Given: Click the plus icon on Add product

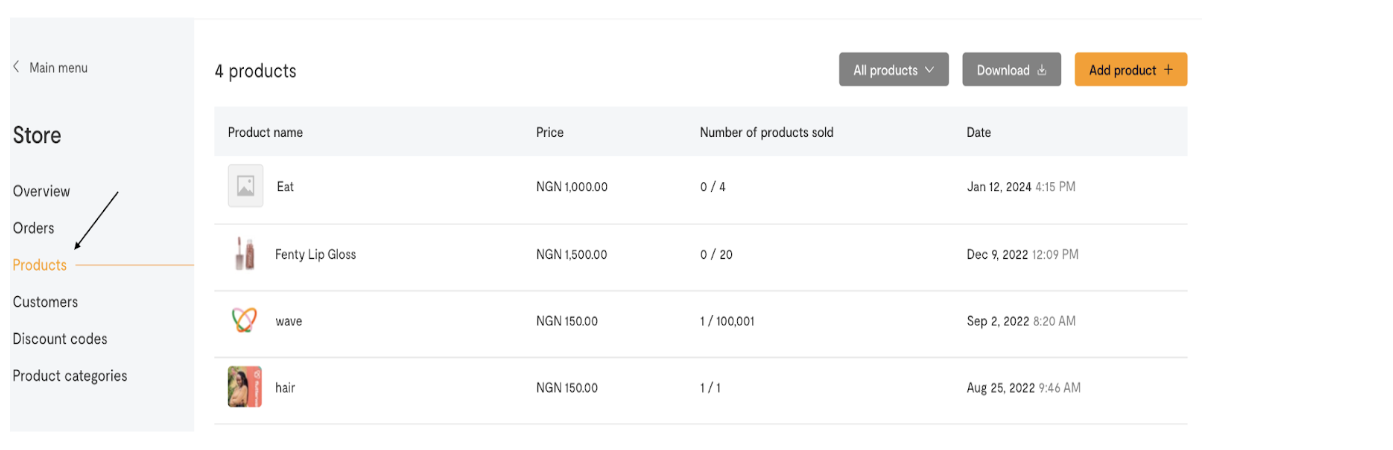Looking at the screenshot, I should click(1168, 70).
